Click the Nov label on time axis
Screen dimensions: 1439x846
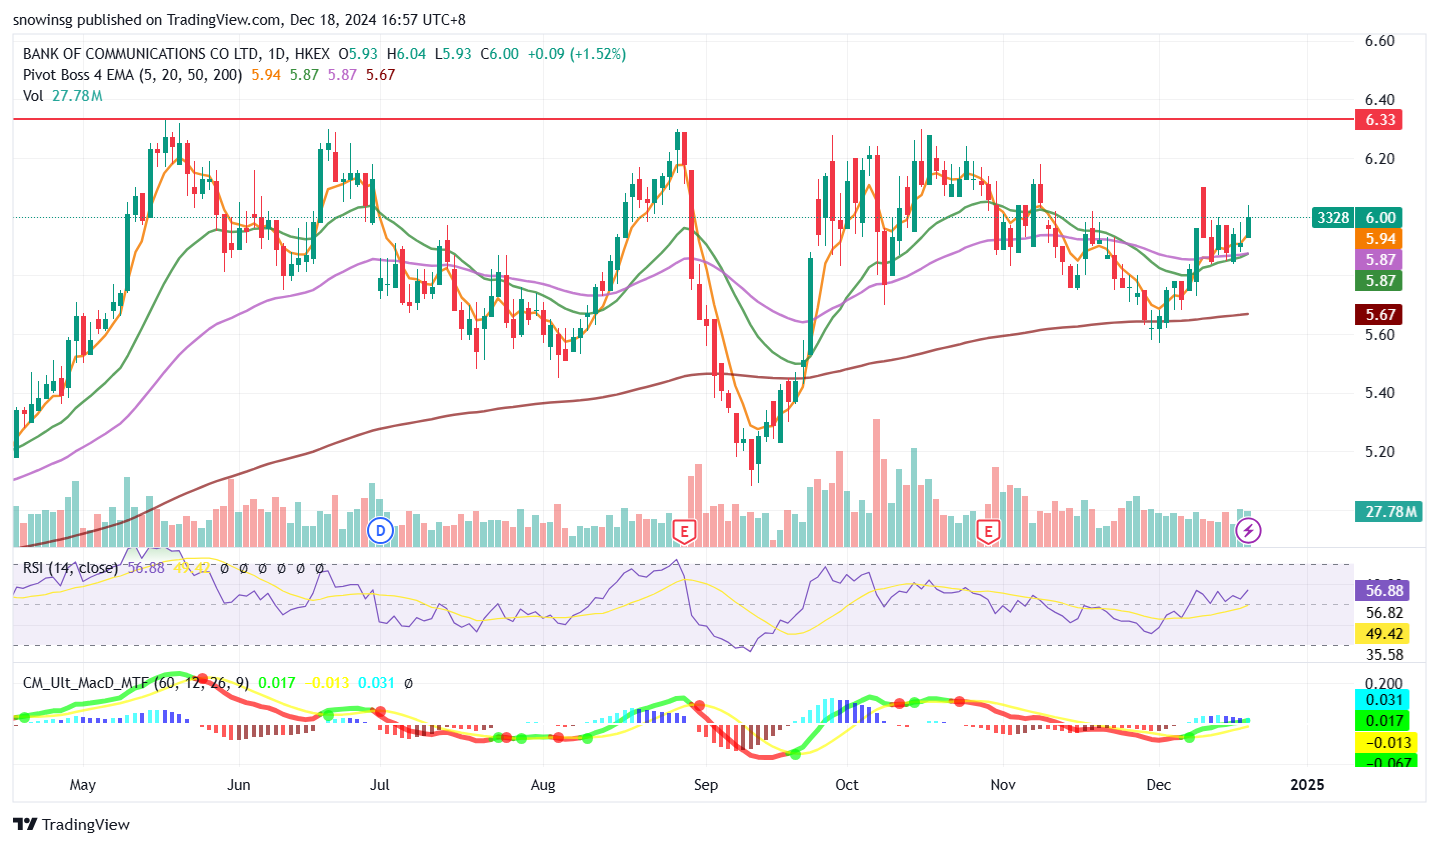(1003, 785)
